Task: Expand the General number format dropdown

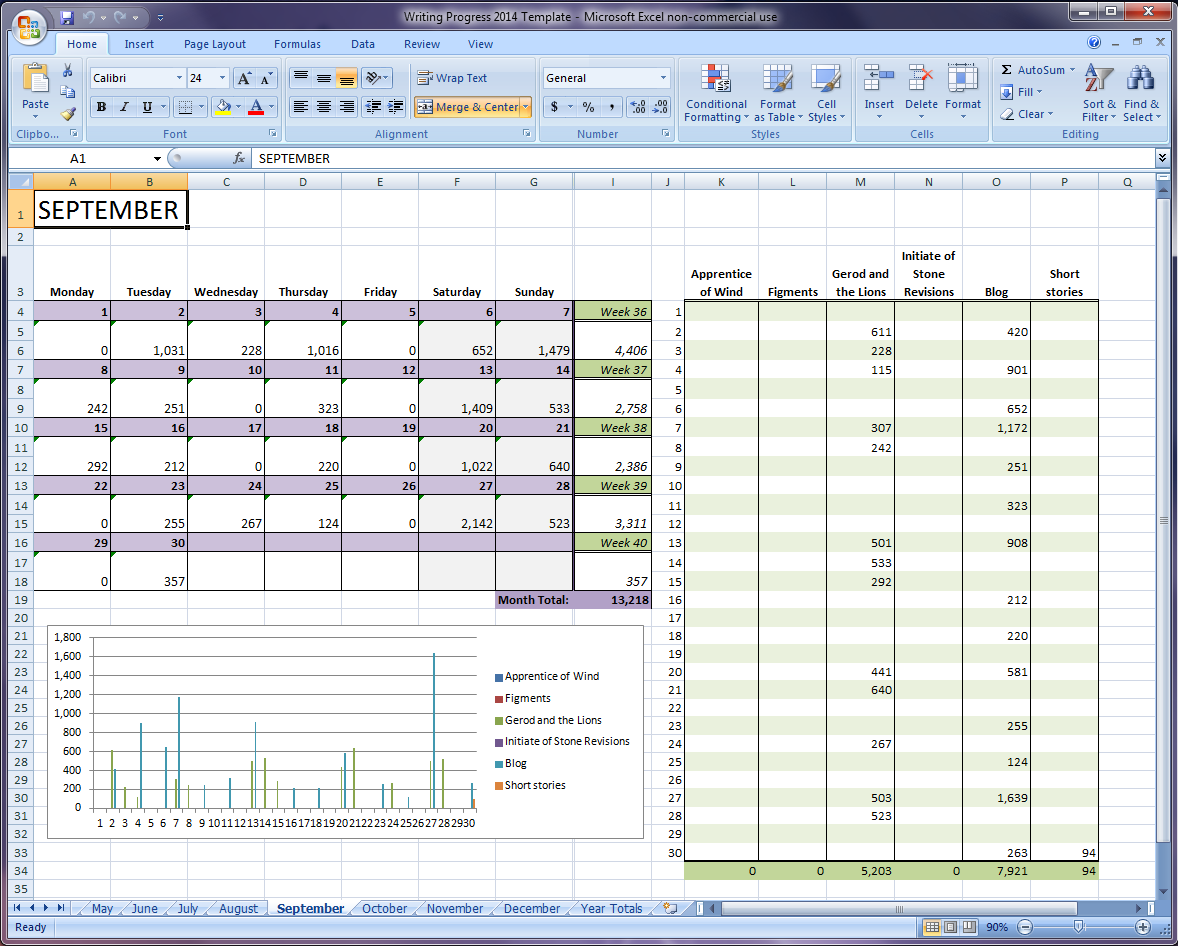Action: tap(663, 78)
